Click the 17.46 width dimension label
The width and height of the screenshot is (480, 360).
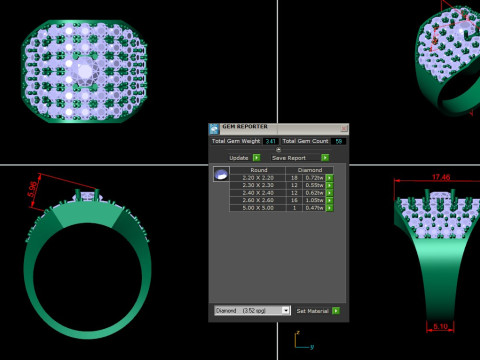pyautogui.click(x=441, y=177)
